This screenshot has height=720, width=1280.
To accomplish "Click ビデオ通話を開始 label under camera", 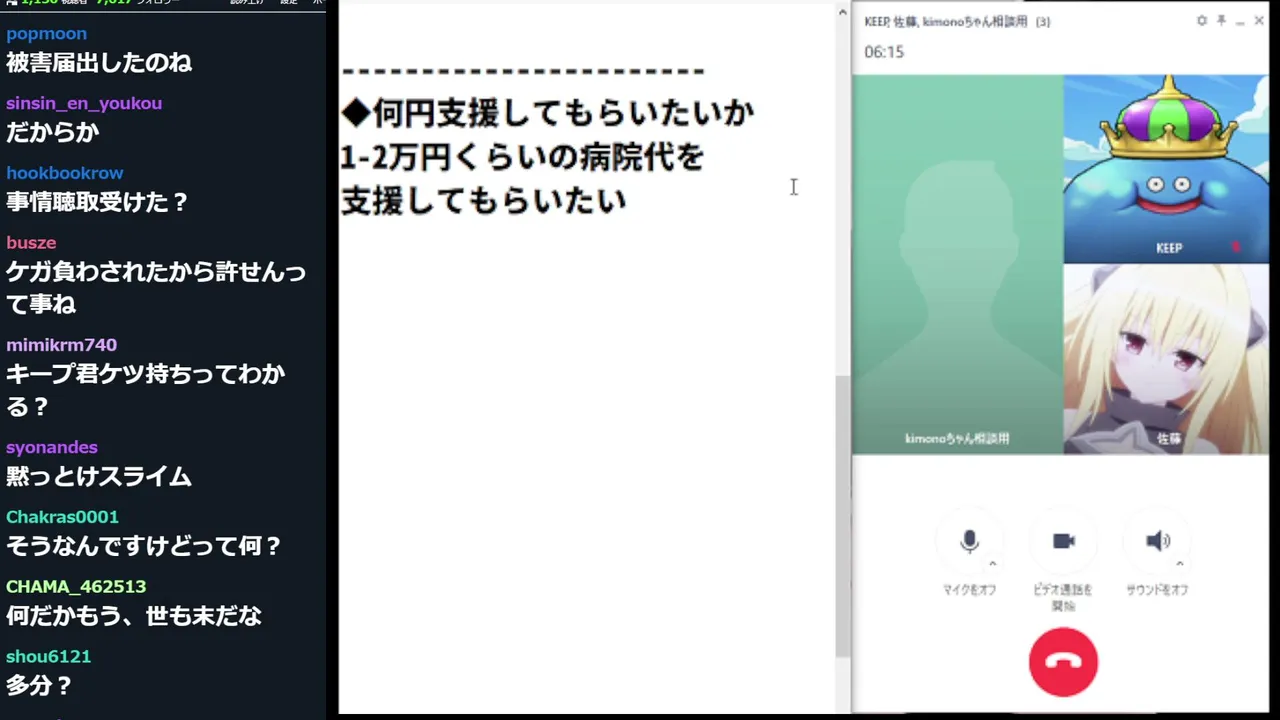I will 1063,598.
